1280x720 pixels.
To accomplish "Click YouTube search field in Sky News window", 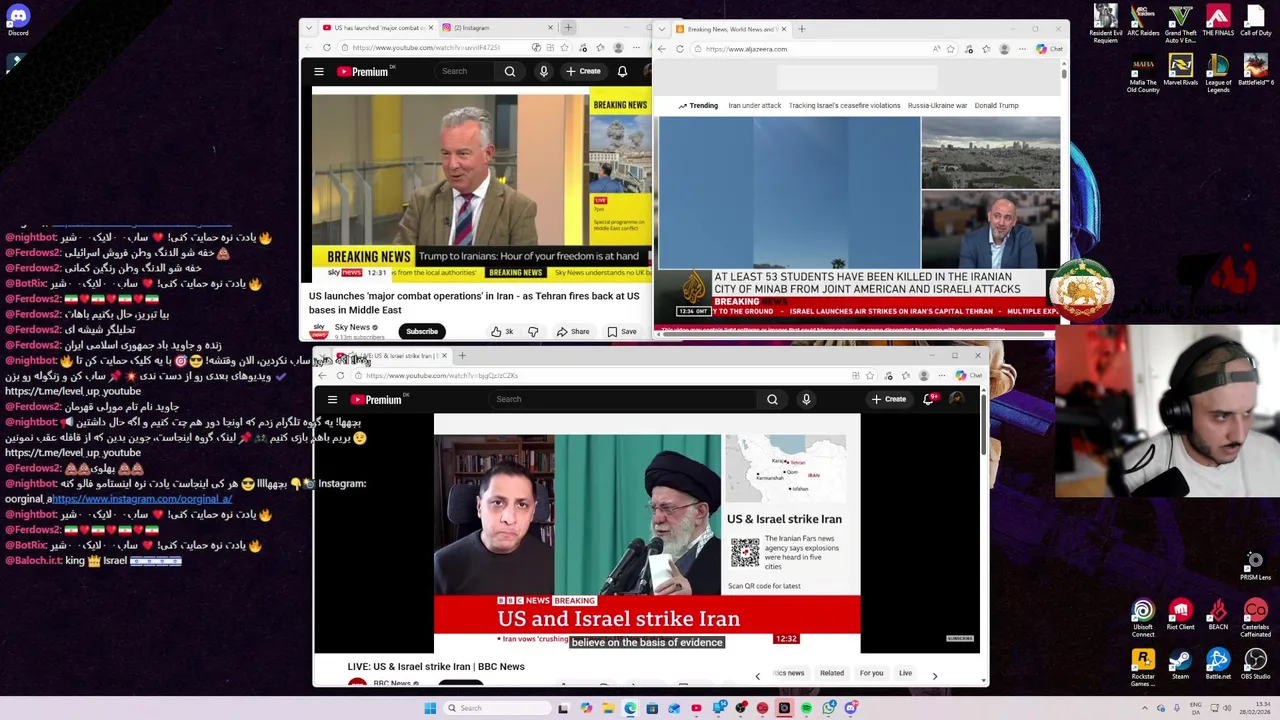I will pyautogui.click(x=467, y=71).
